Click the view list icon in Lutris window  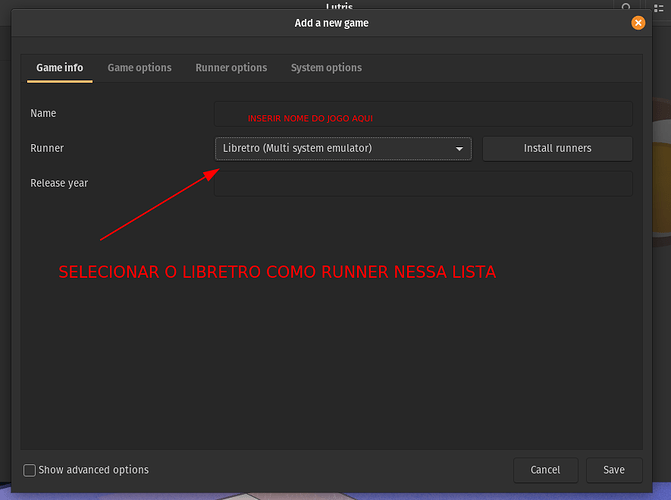pyautogui.click(x=659, y=8)
